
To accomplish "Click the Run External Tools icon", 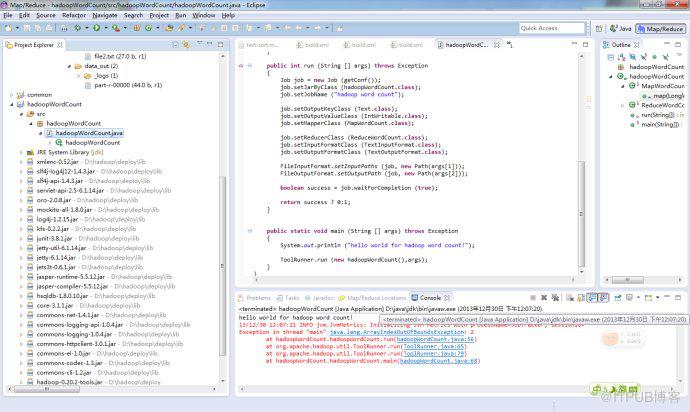I will click(x=116, y=28).
